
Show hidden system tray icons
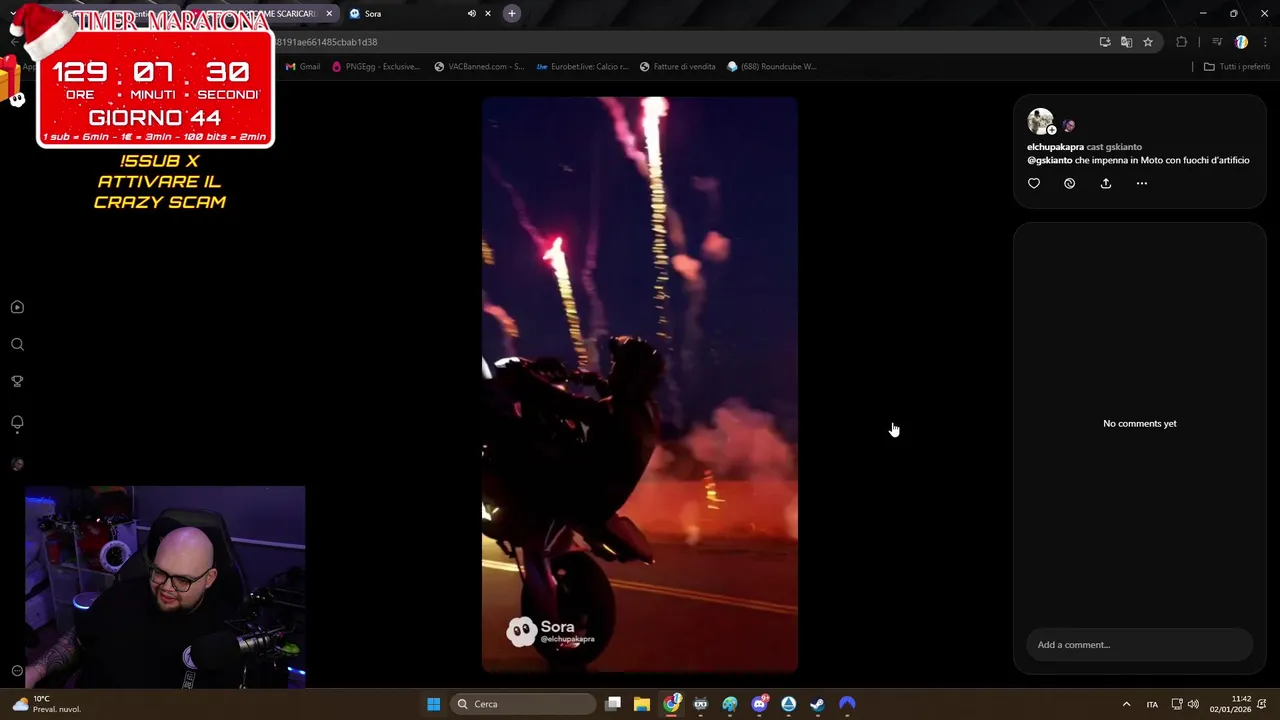click(x=1126, y=704)
